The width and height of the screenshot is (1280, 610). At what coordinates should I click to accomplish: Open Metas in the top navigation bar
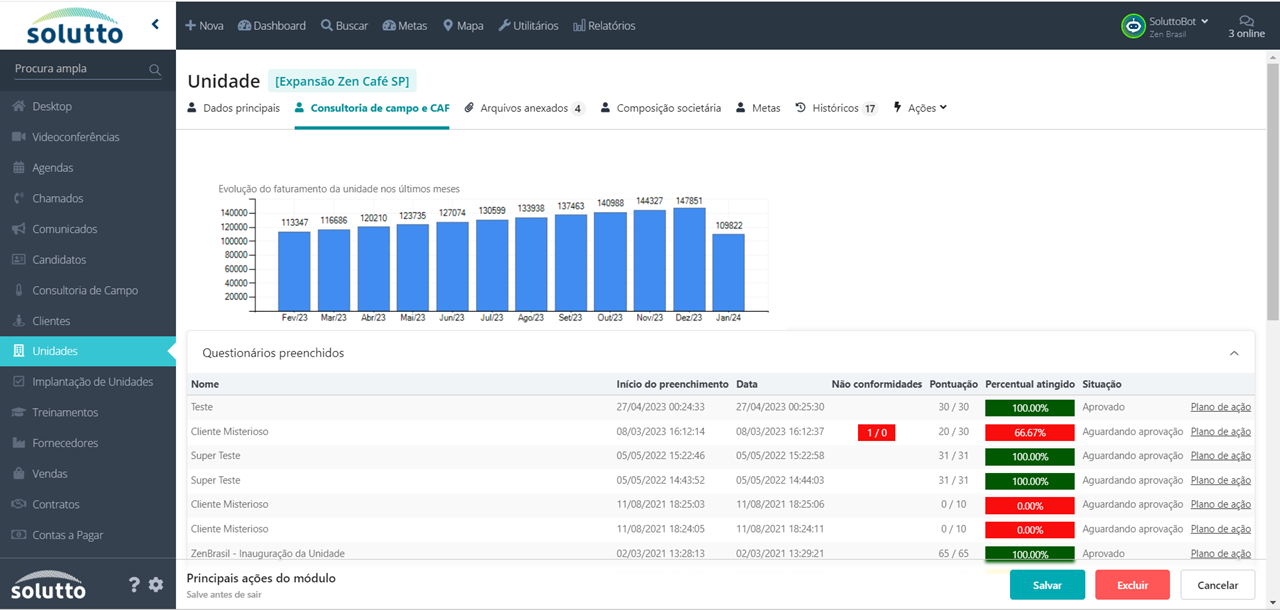405,26
